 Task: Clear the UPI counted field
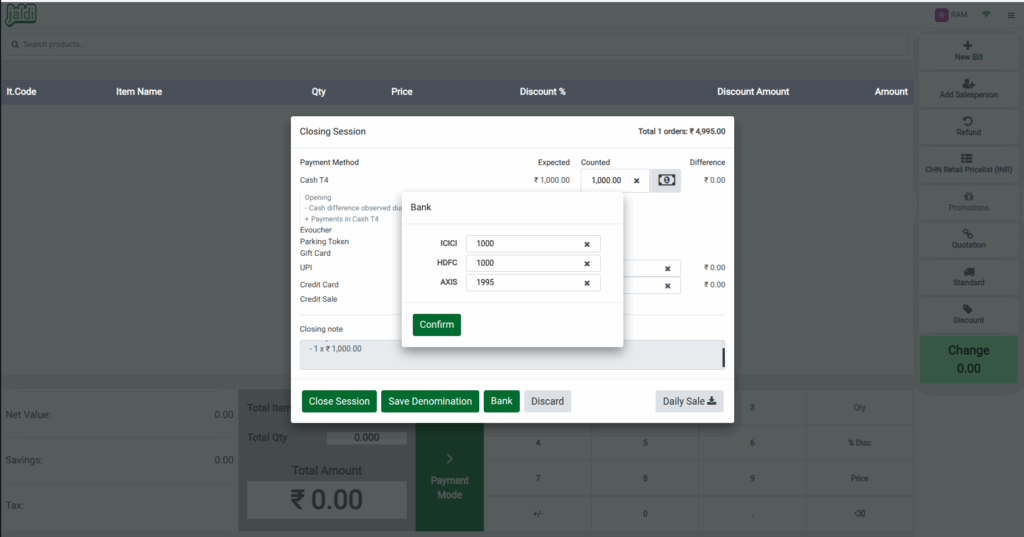coord(667,268)
